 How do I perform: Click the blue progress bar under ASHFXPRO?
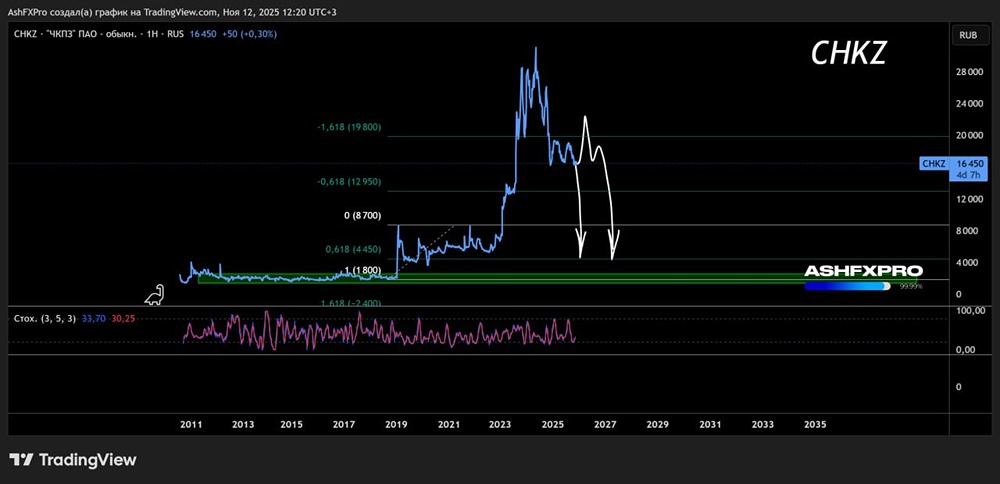[848, 286]
